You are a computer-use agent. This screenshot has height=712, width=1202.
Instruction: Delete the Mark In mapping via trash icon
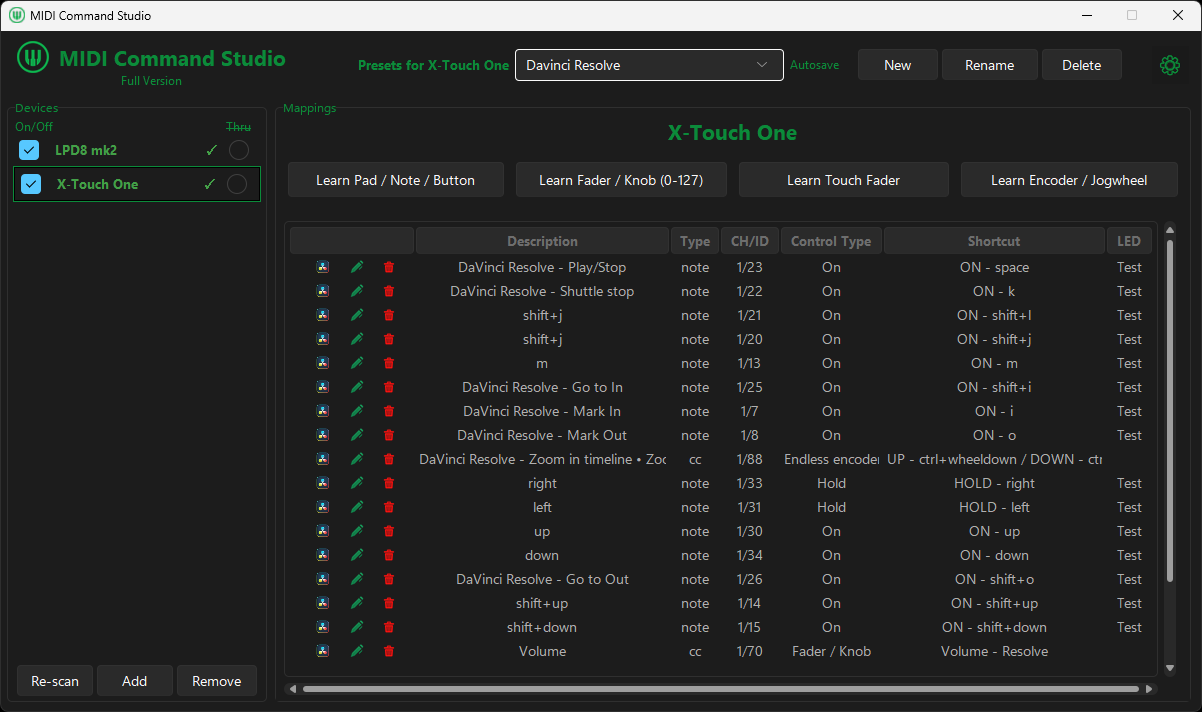[x=388, y=411]
